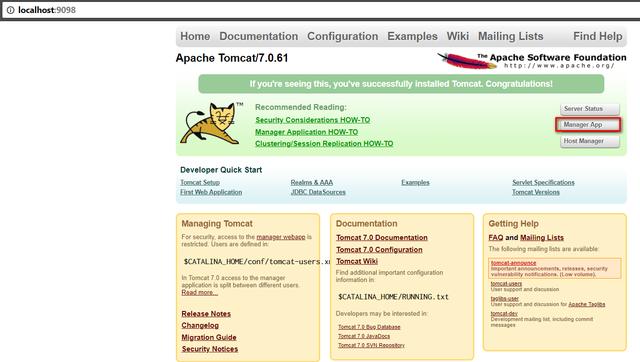The width and height of the screenshot is (640, 362).
Task: Open the tomcat-dev mailing list link
Action: 504,314
